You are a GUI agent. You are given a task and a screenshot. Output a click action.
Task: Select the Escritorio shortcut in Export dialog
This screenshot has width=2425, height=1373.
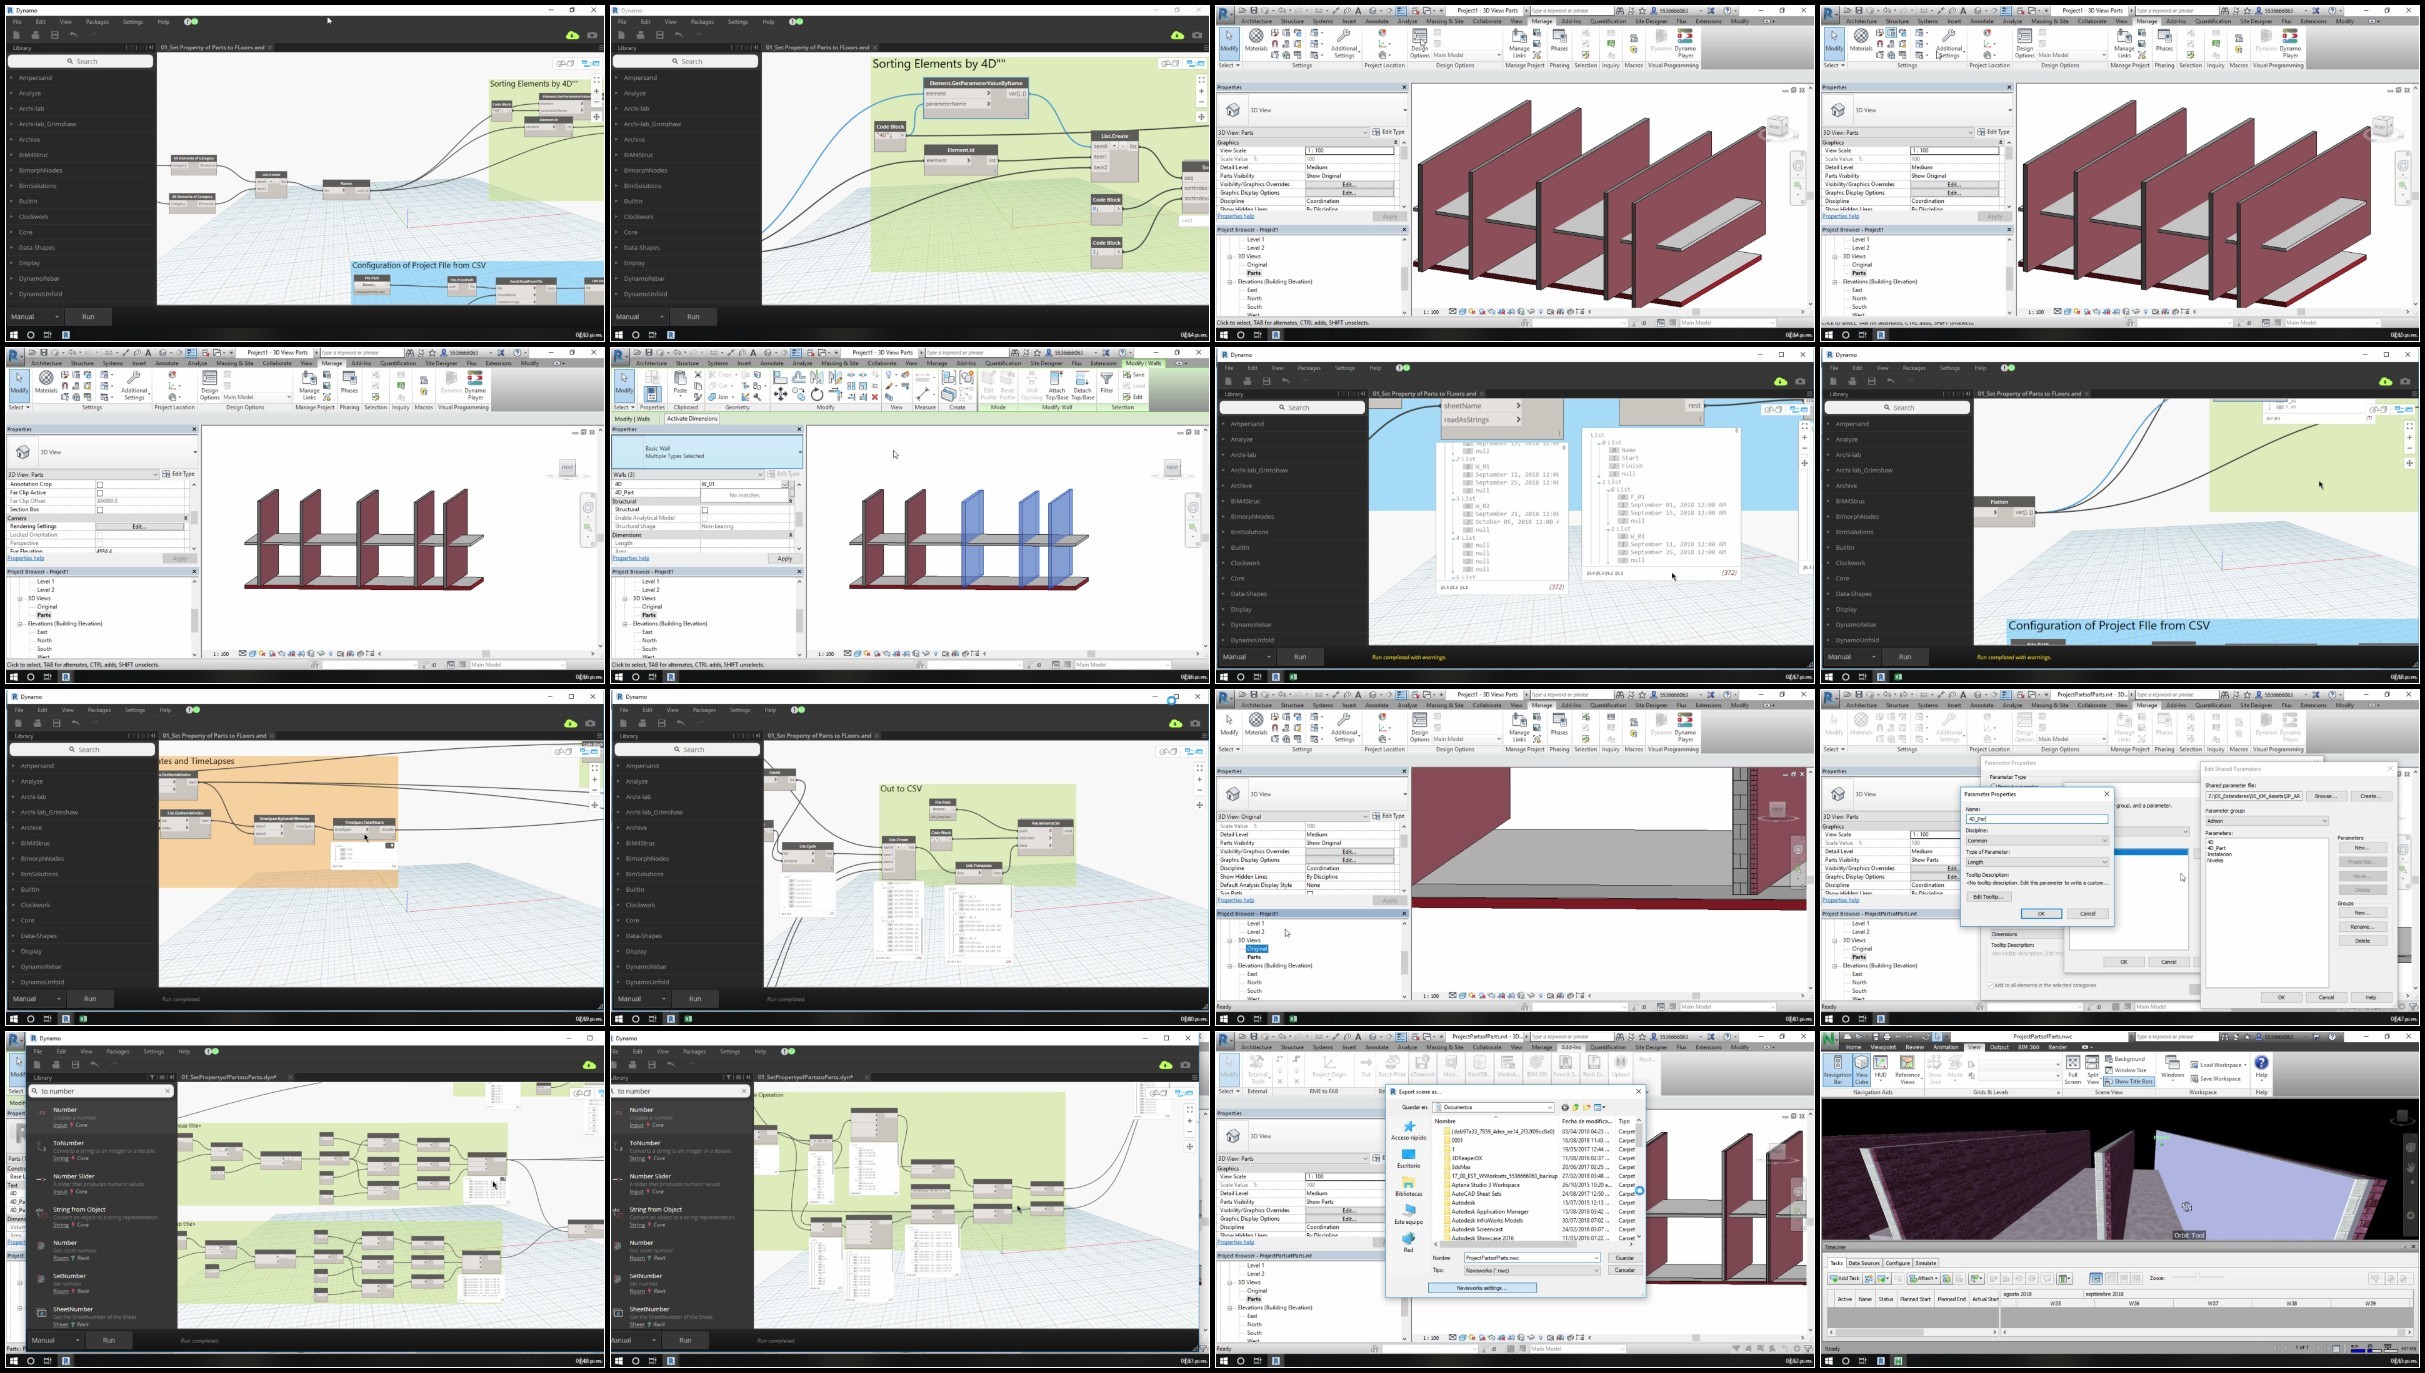tap(1408, 1158)
